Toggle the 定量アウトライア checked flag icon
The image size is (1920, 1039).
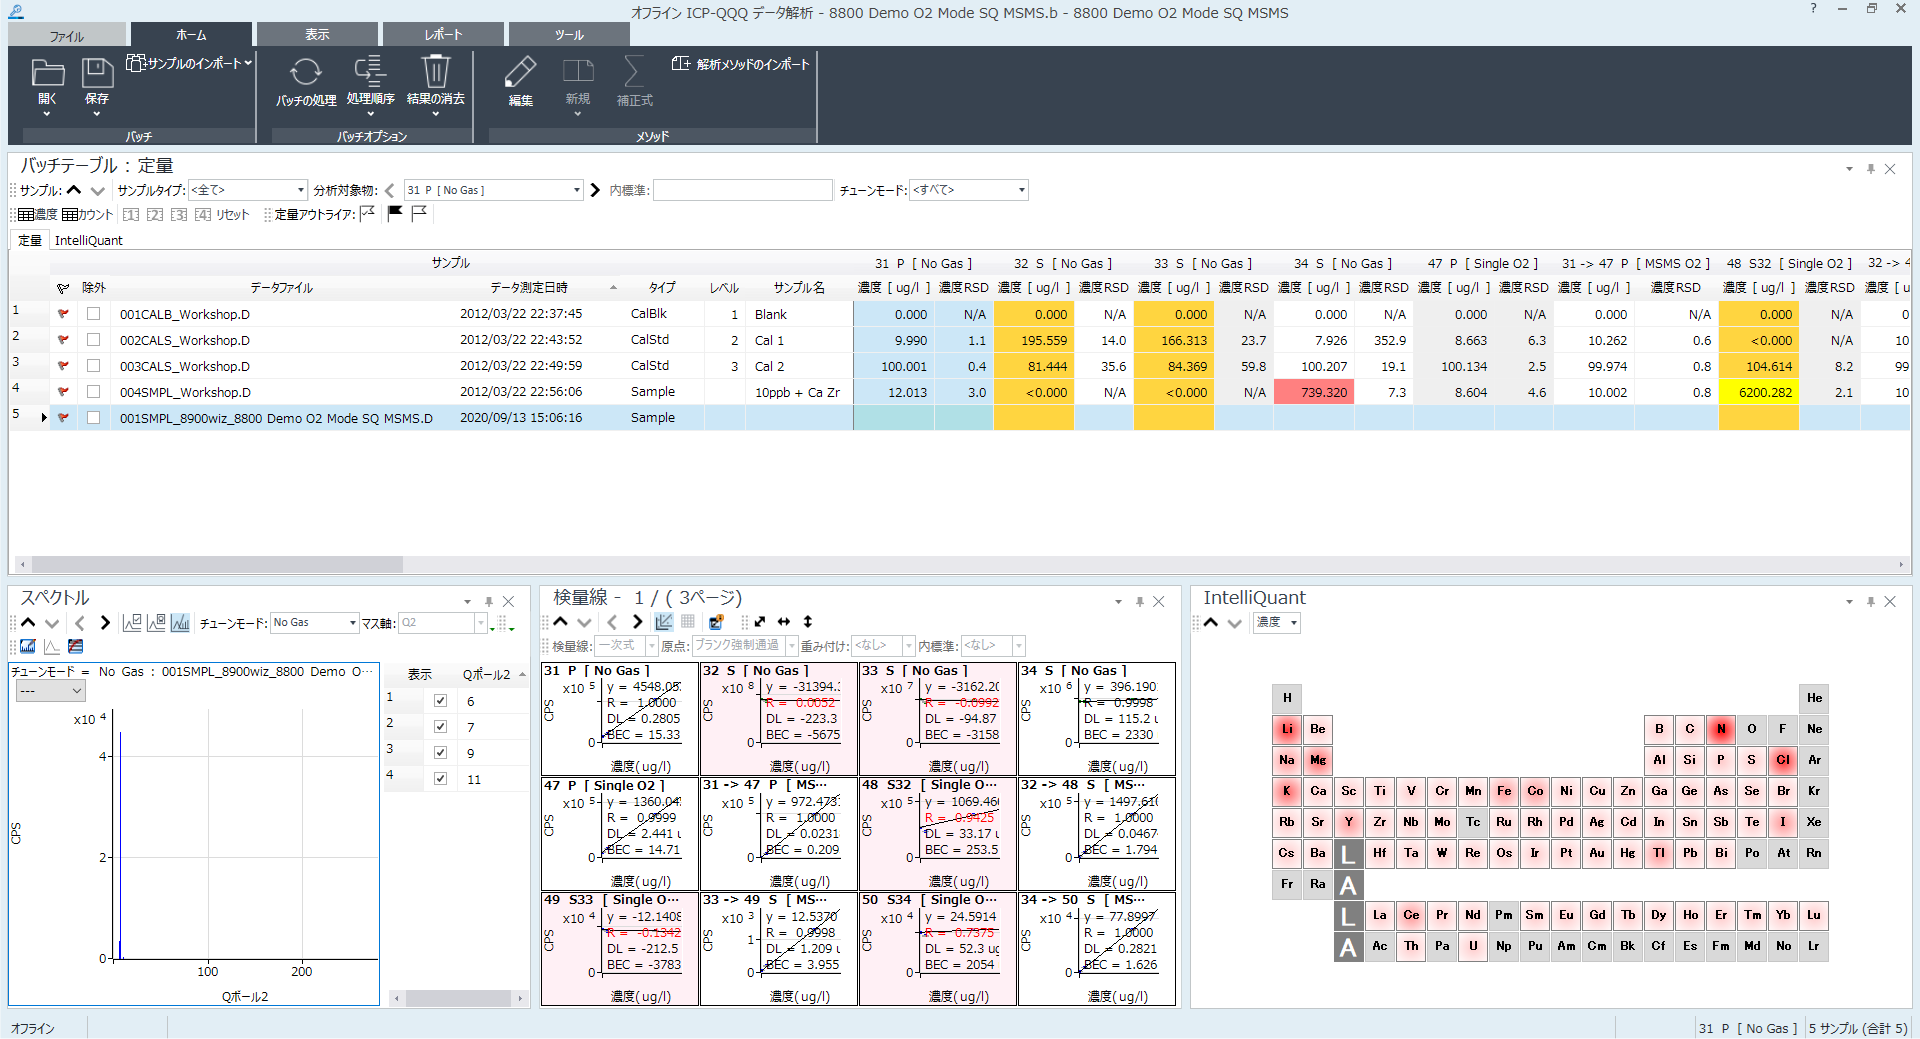(367, 213)
